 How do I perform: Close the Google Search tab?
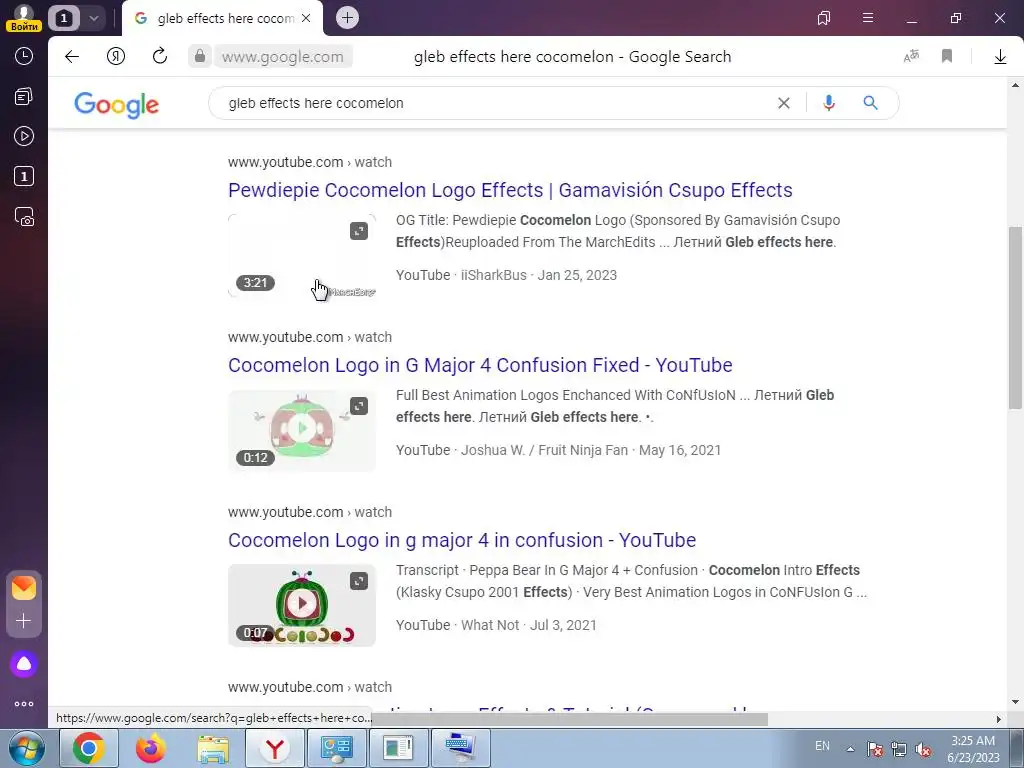pyautogui.click(x=306, y=18)
